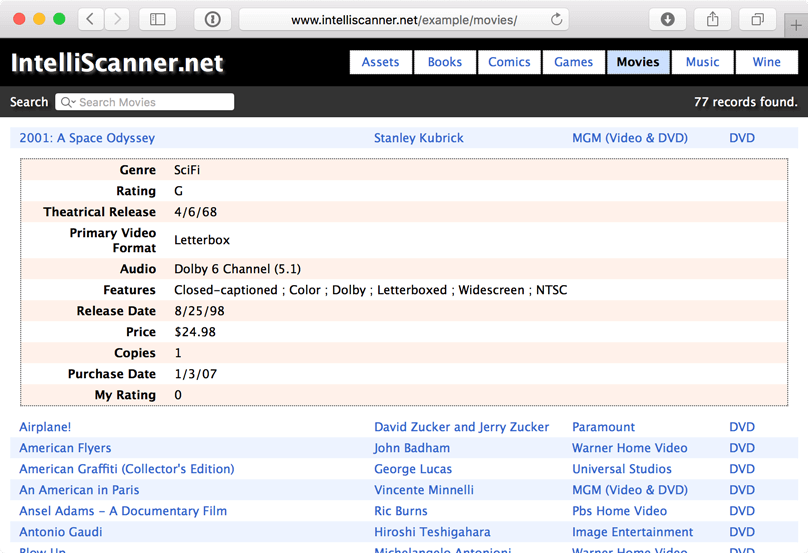Open Ansel Adams – A Documentary Film
This screenshot has width=808, height=553.
pyautogui.click(x=123, y=511)
